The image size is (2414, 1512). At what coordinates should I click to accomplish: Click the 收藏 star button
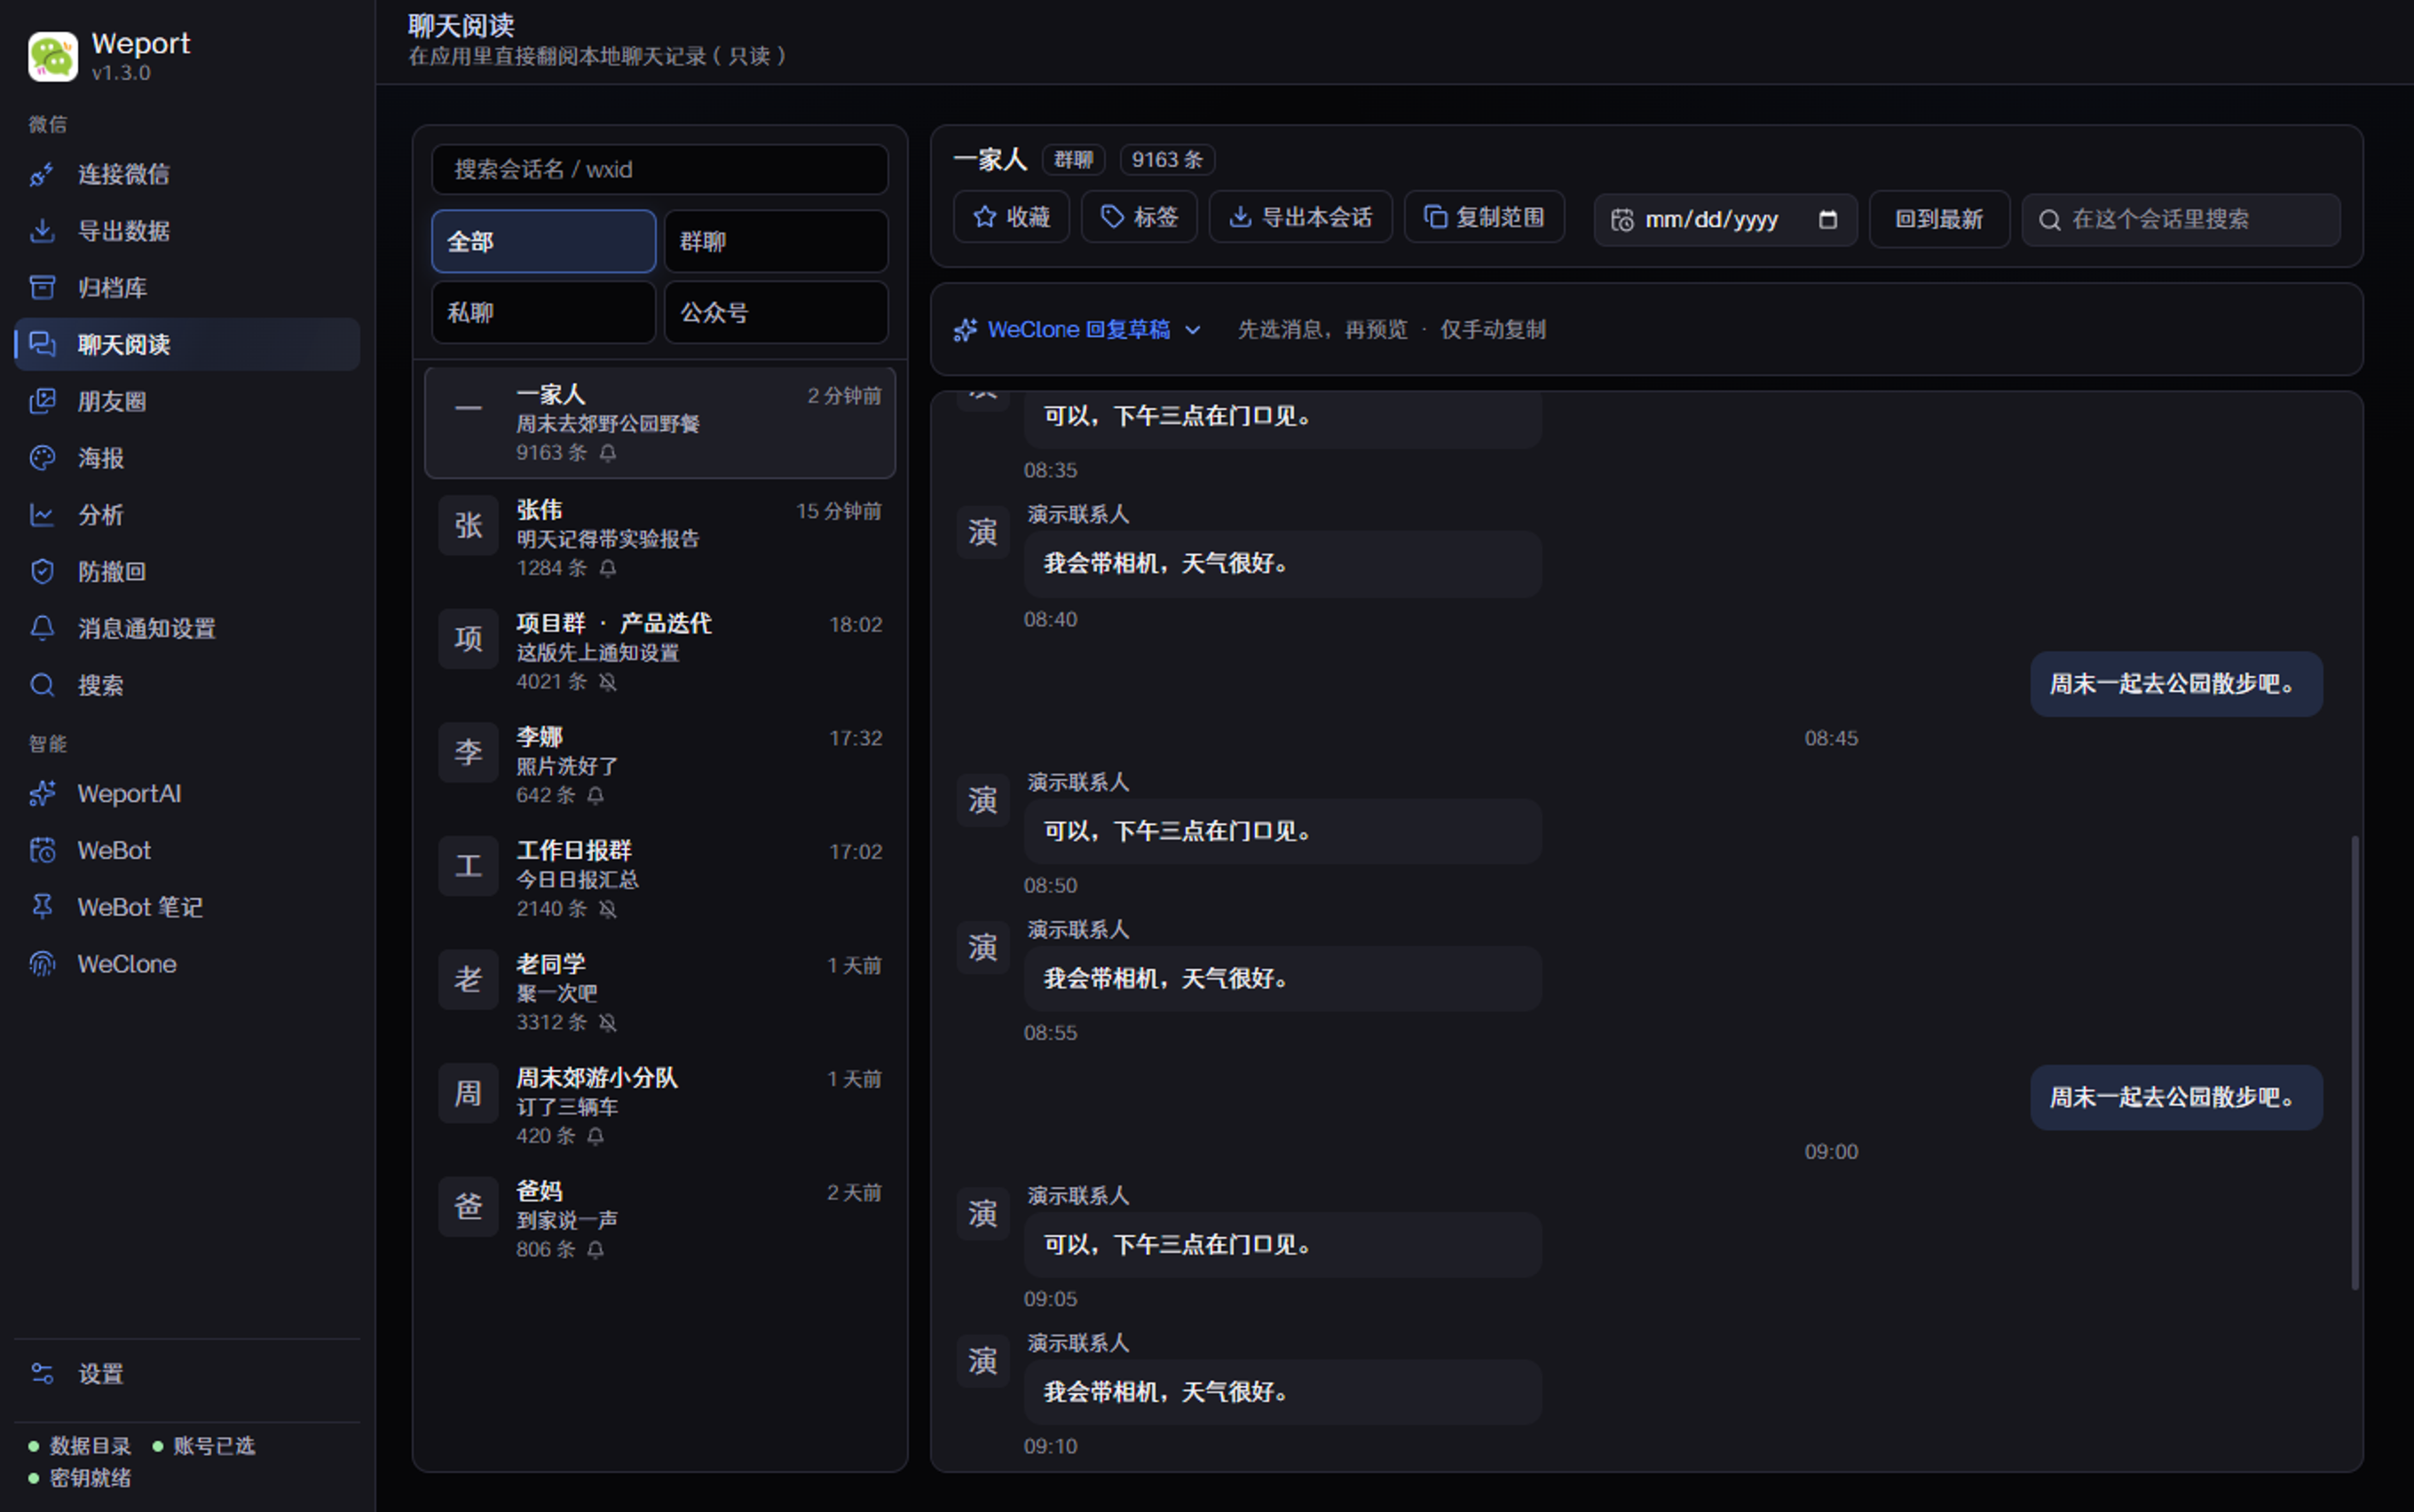[x=1011, y=217]
